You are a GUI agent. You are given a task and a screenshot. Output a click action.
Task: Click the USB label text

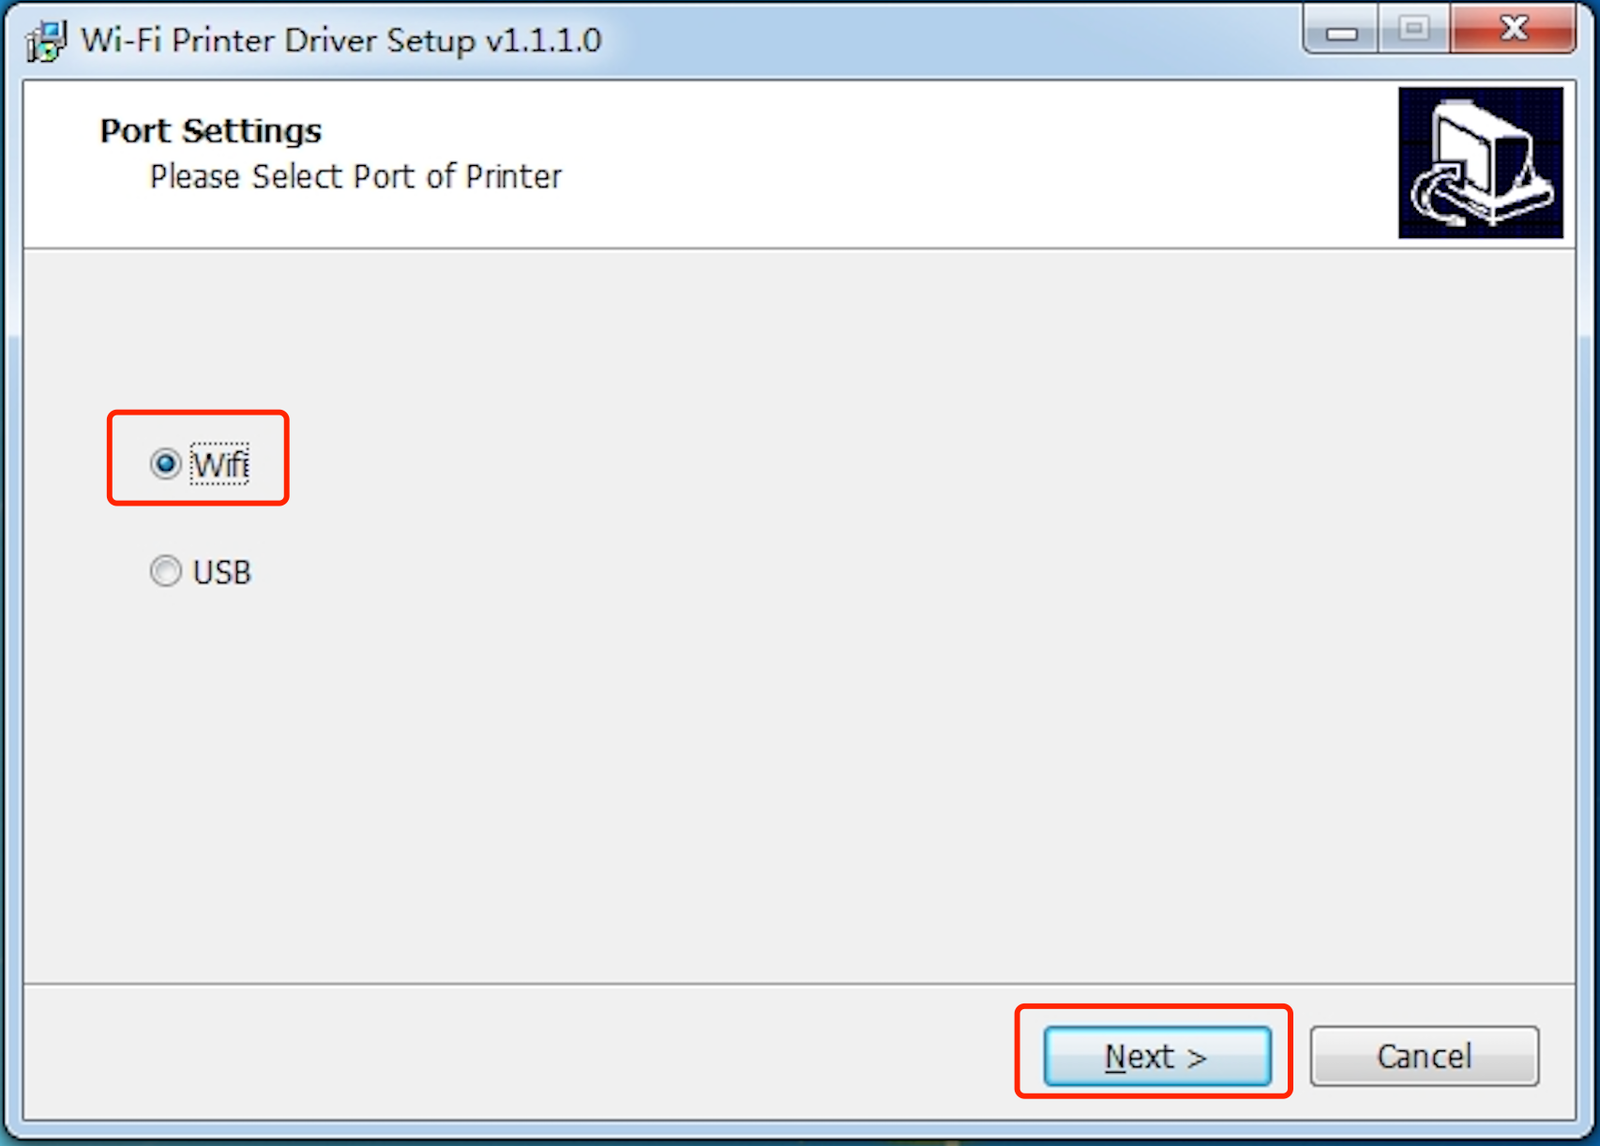pyautogui.click(x=222, y=570)
